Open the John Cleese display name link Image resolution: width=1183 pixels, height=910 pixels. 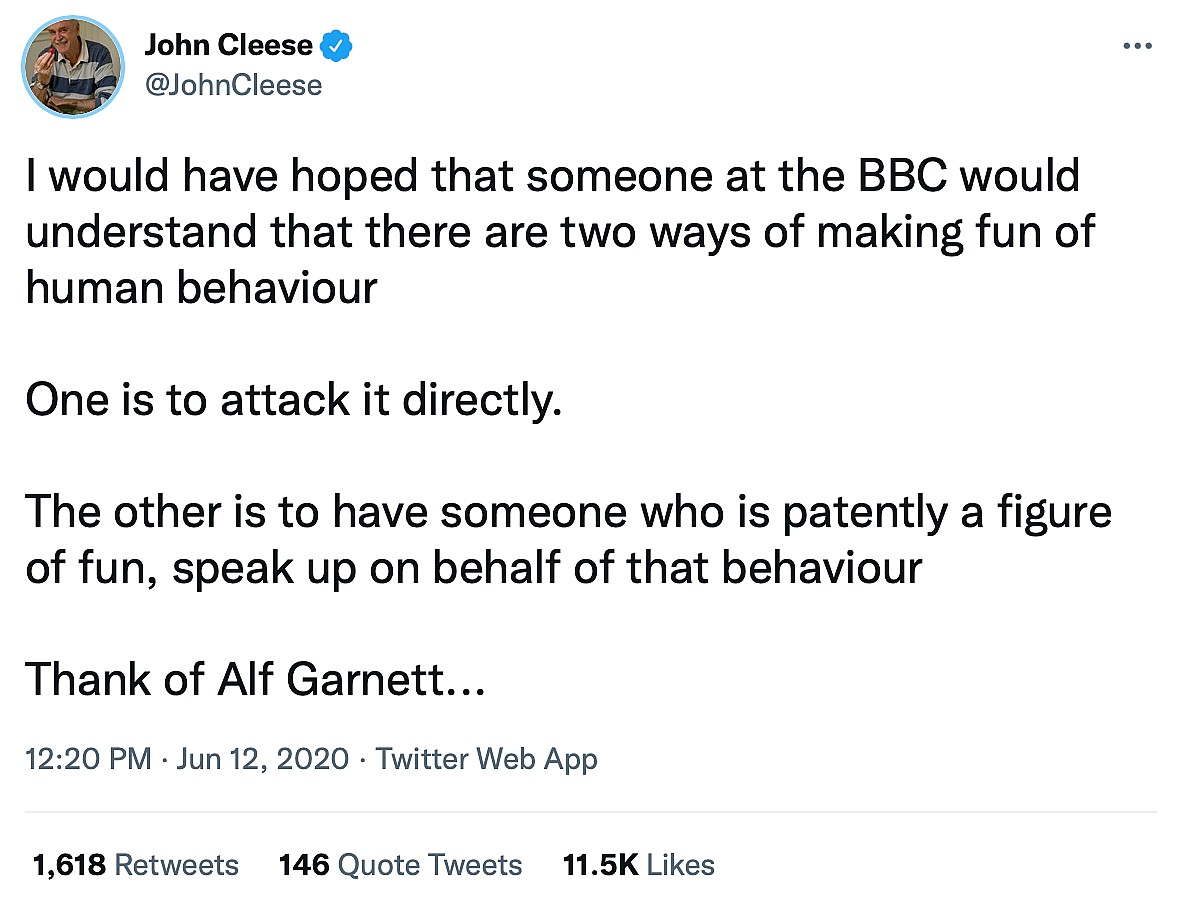229,44
